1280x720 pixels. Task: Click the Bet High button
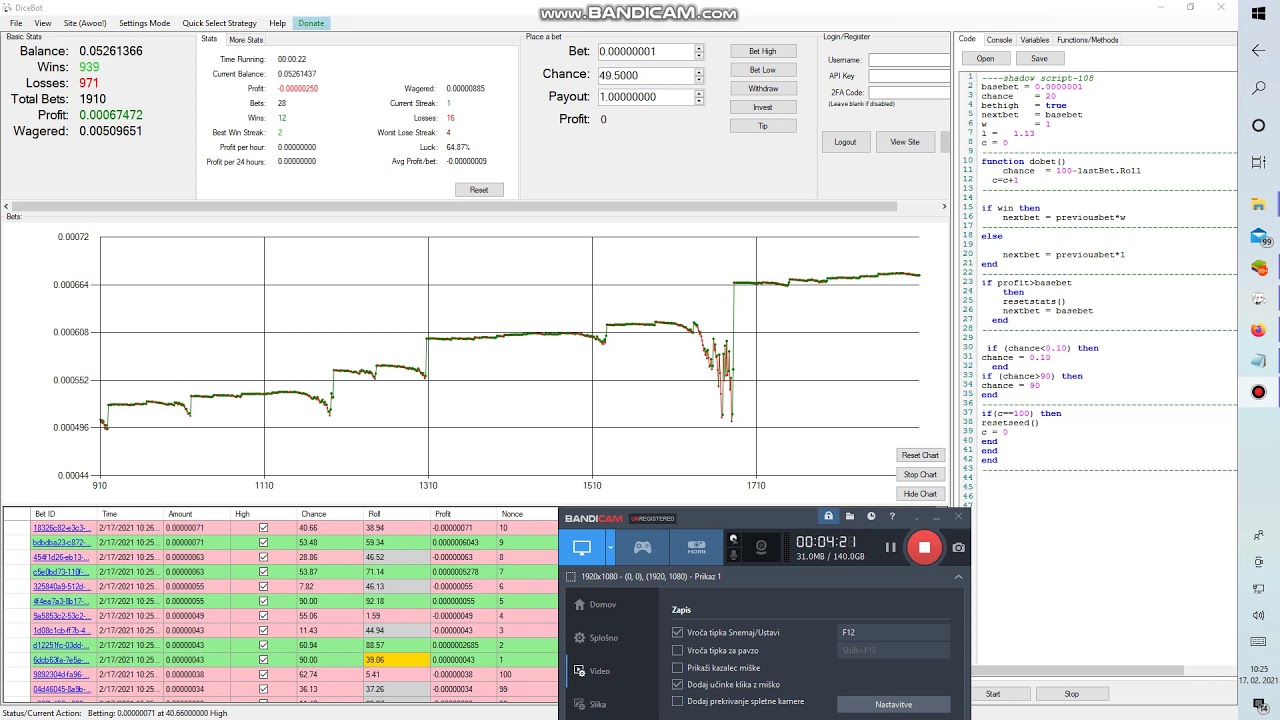(762, 51)
